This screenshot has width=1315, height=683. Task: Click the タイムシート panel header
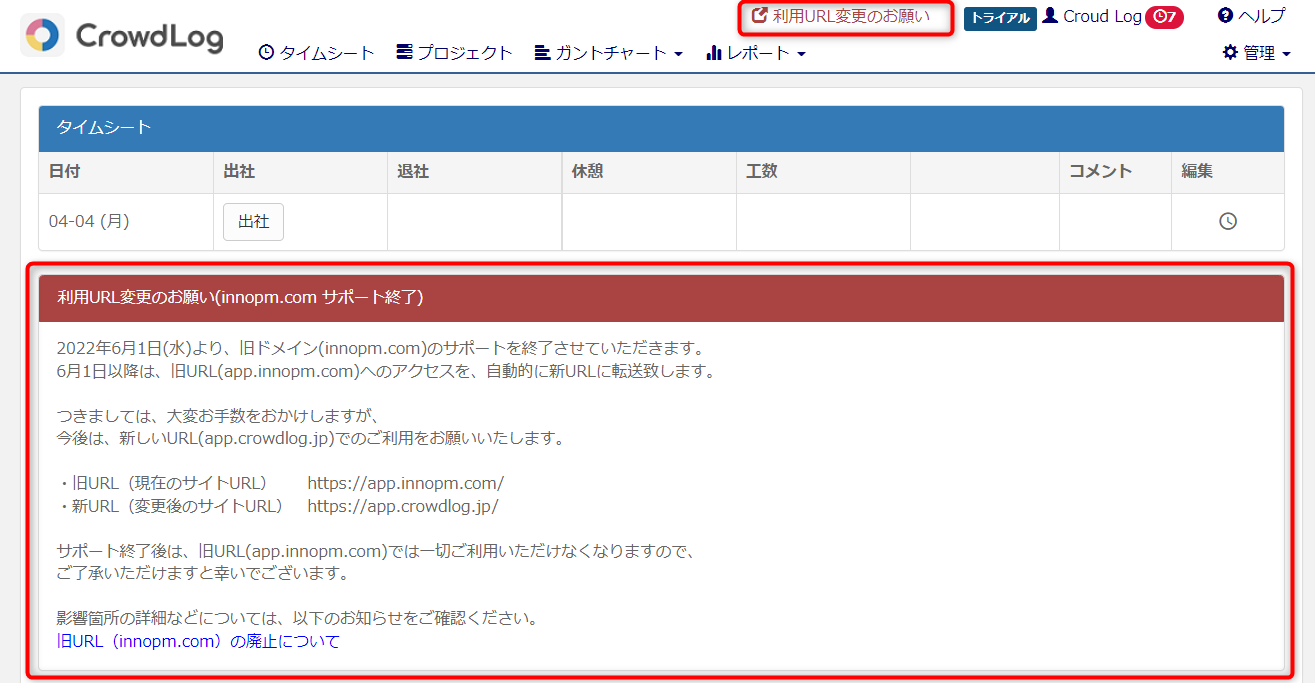(661, 128)
